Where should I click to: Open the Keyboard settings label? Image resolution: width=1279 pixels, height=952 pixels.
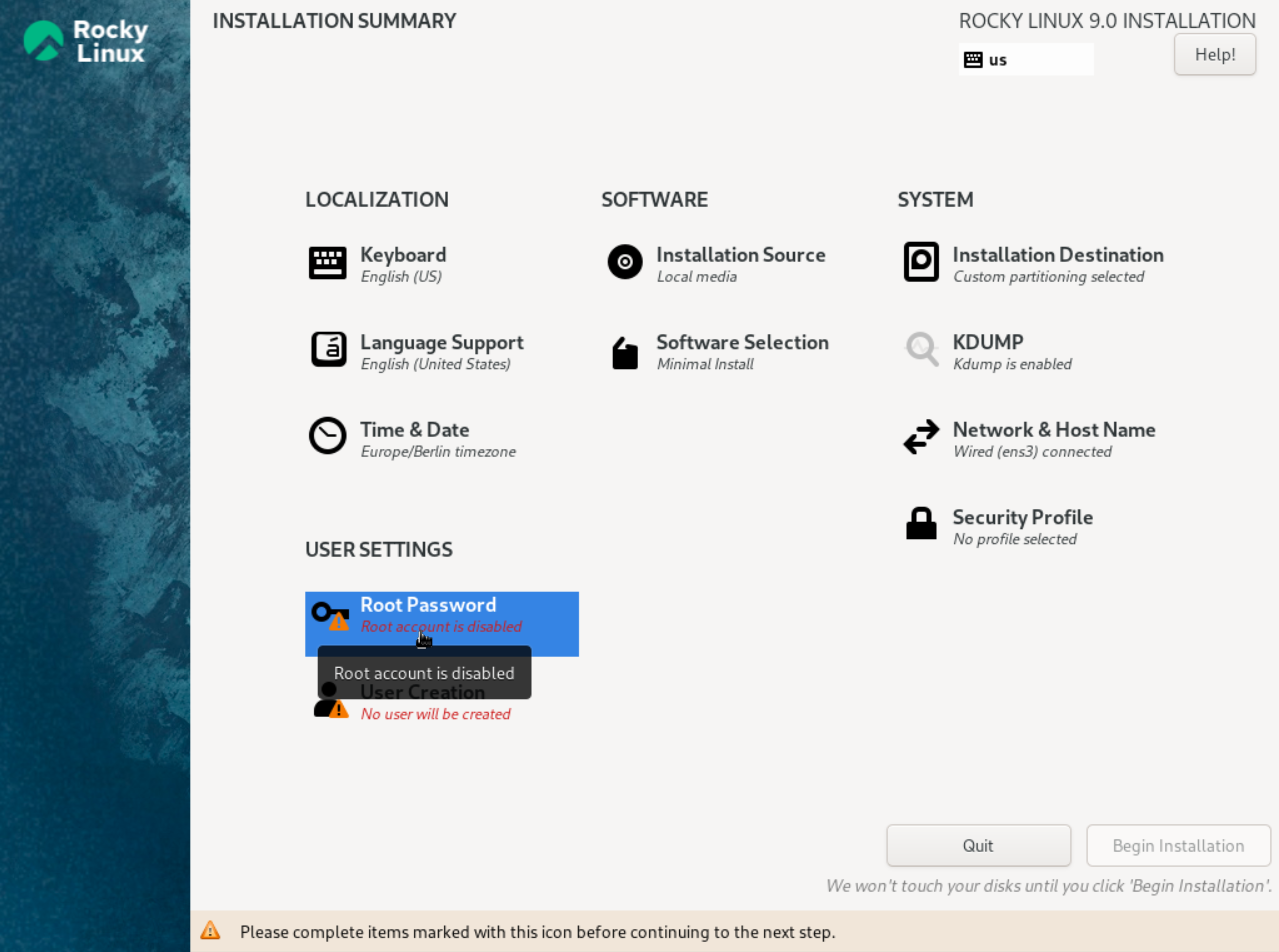[403, 255]
